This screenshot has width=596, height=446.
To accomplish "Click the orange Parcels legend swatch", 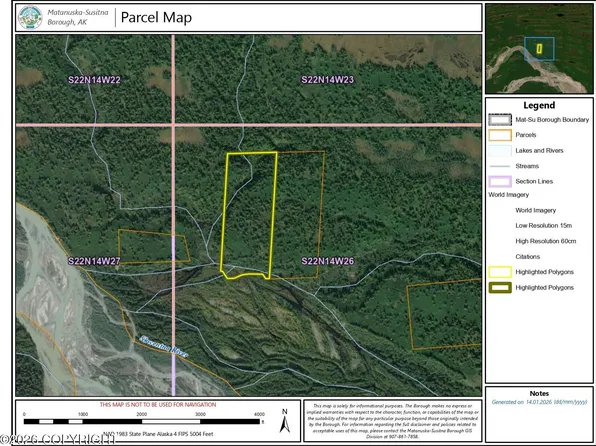I will tap(500, 135).
